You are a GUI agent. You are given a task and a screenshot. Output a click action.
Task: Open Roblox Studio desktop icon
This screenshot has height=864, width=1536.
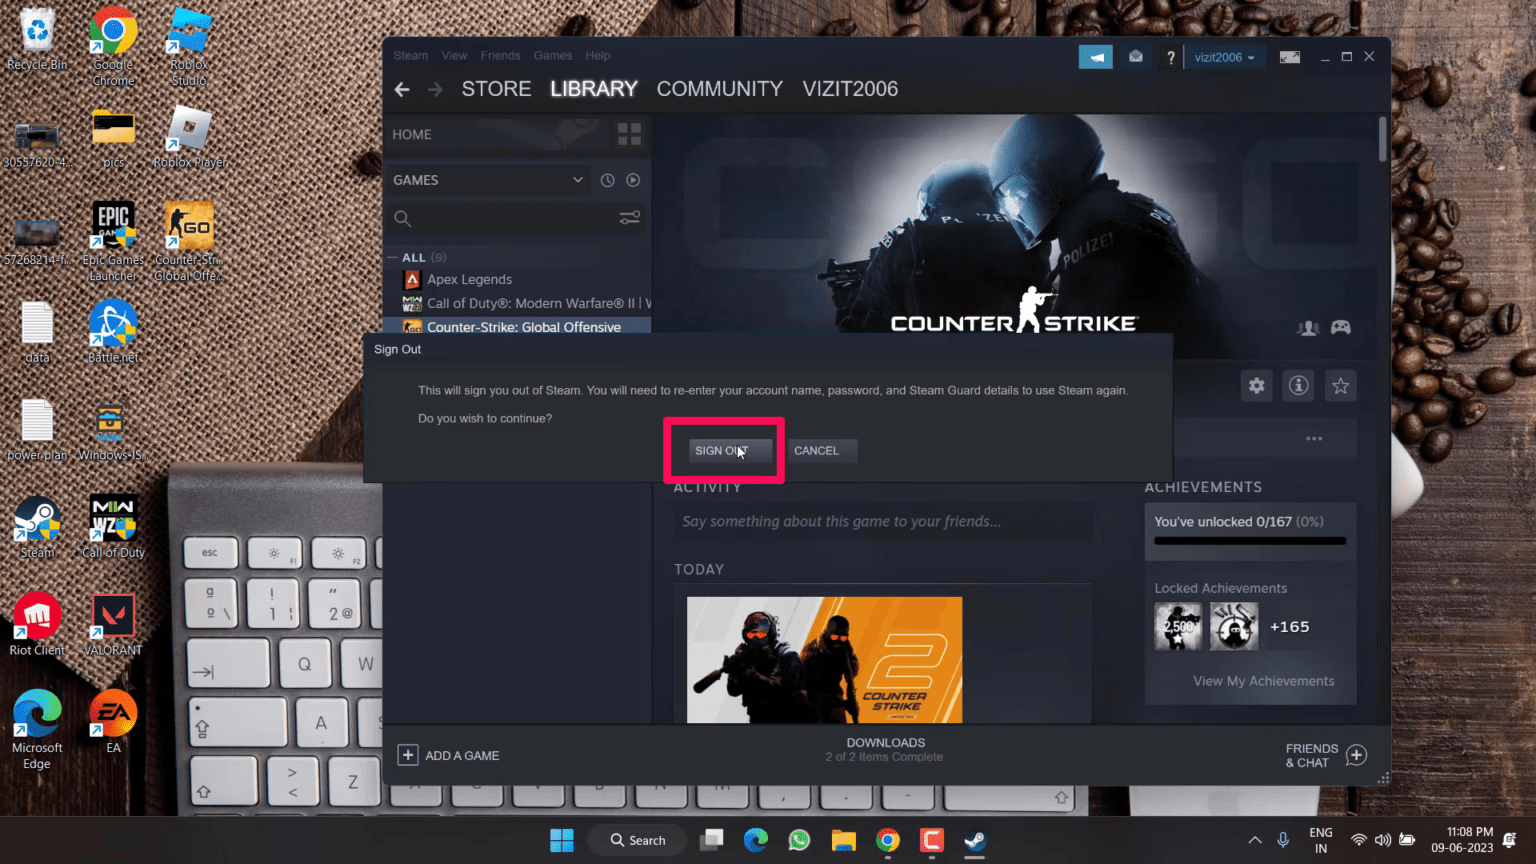point(189,46)
